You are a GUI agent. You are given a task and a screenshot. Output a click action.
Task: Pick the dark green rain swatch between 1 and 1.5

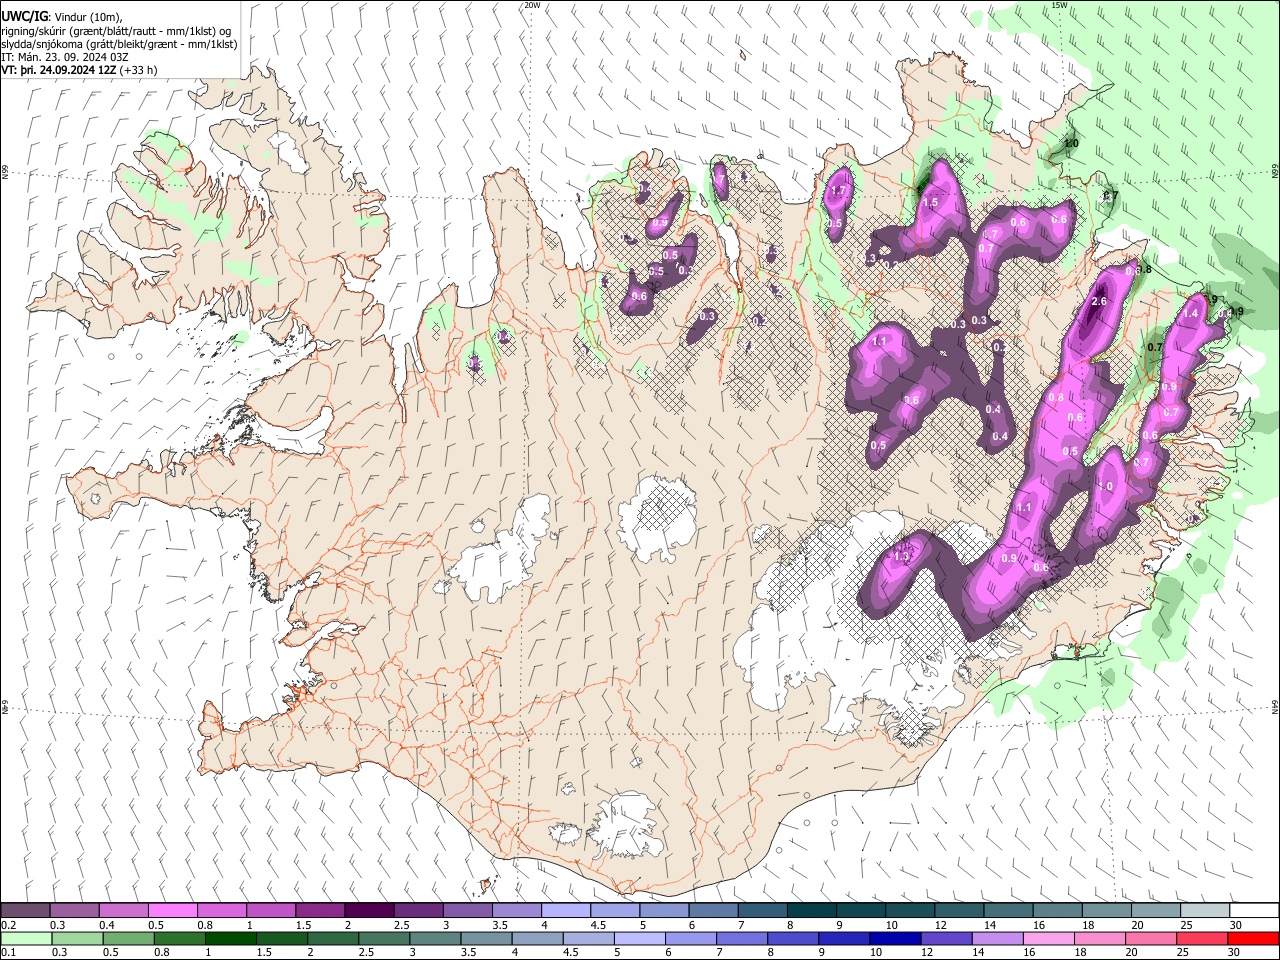[230, 939]
